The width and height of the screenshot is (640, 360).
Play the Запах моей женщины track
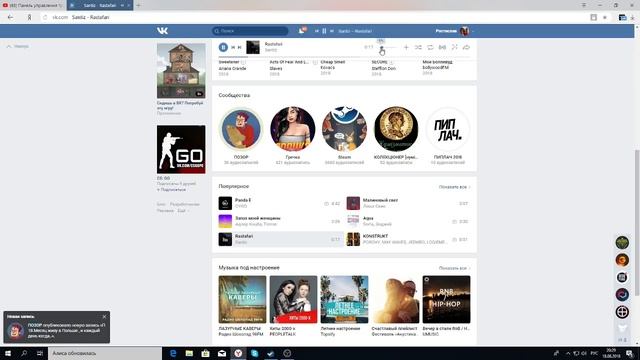pyautogui.click(x=280, y=221)
